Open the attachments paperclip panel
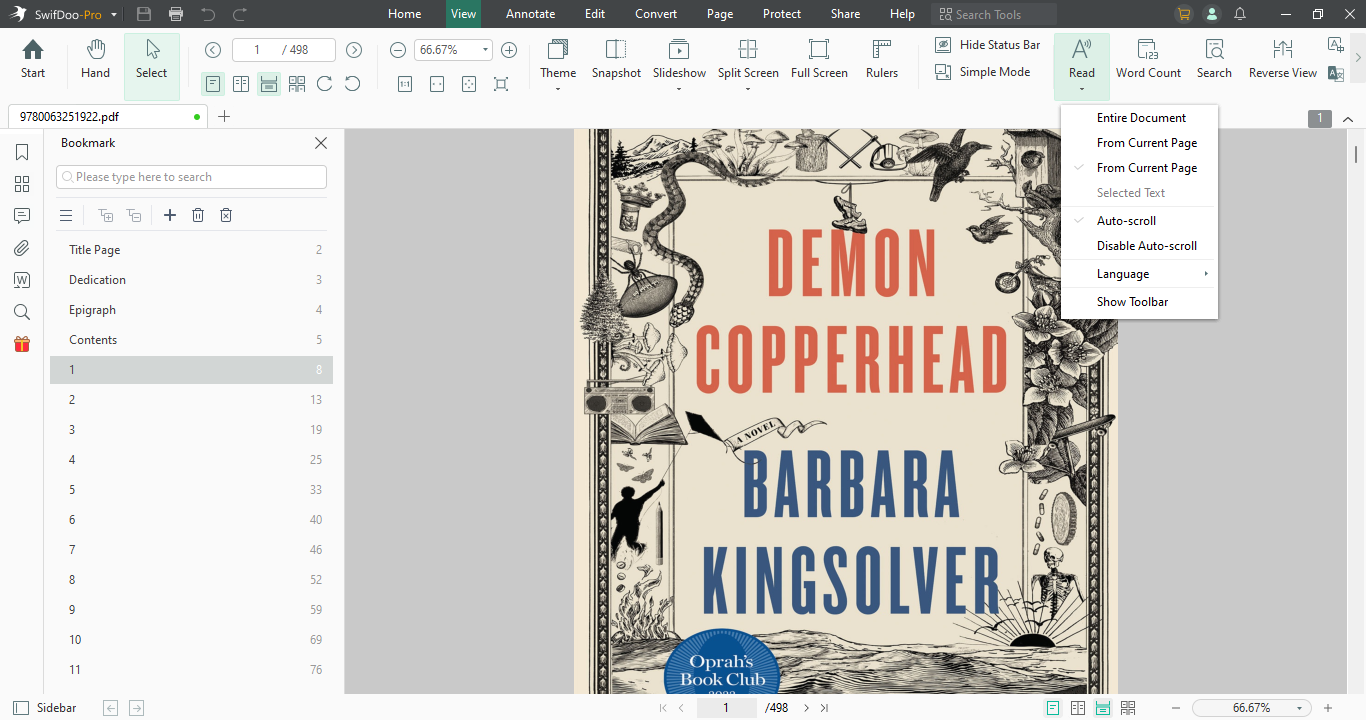This screenshot has width=1366, height=720. pyautogui.click(x=21, y=248)
